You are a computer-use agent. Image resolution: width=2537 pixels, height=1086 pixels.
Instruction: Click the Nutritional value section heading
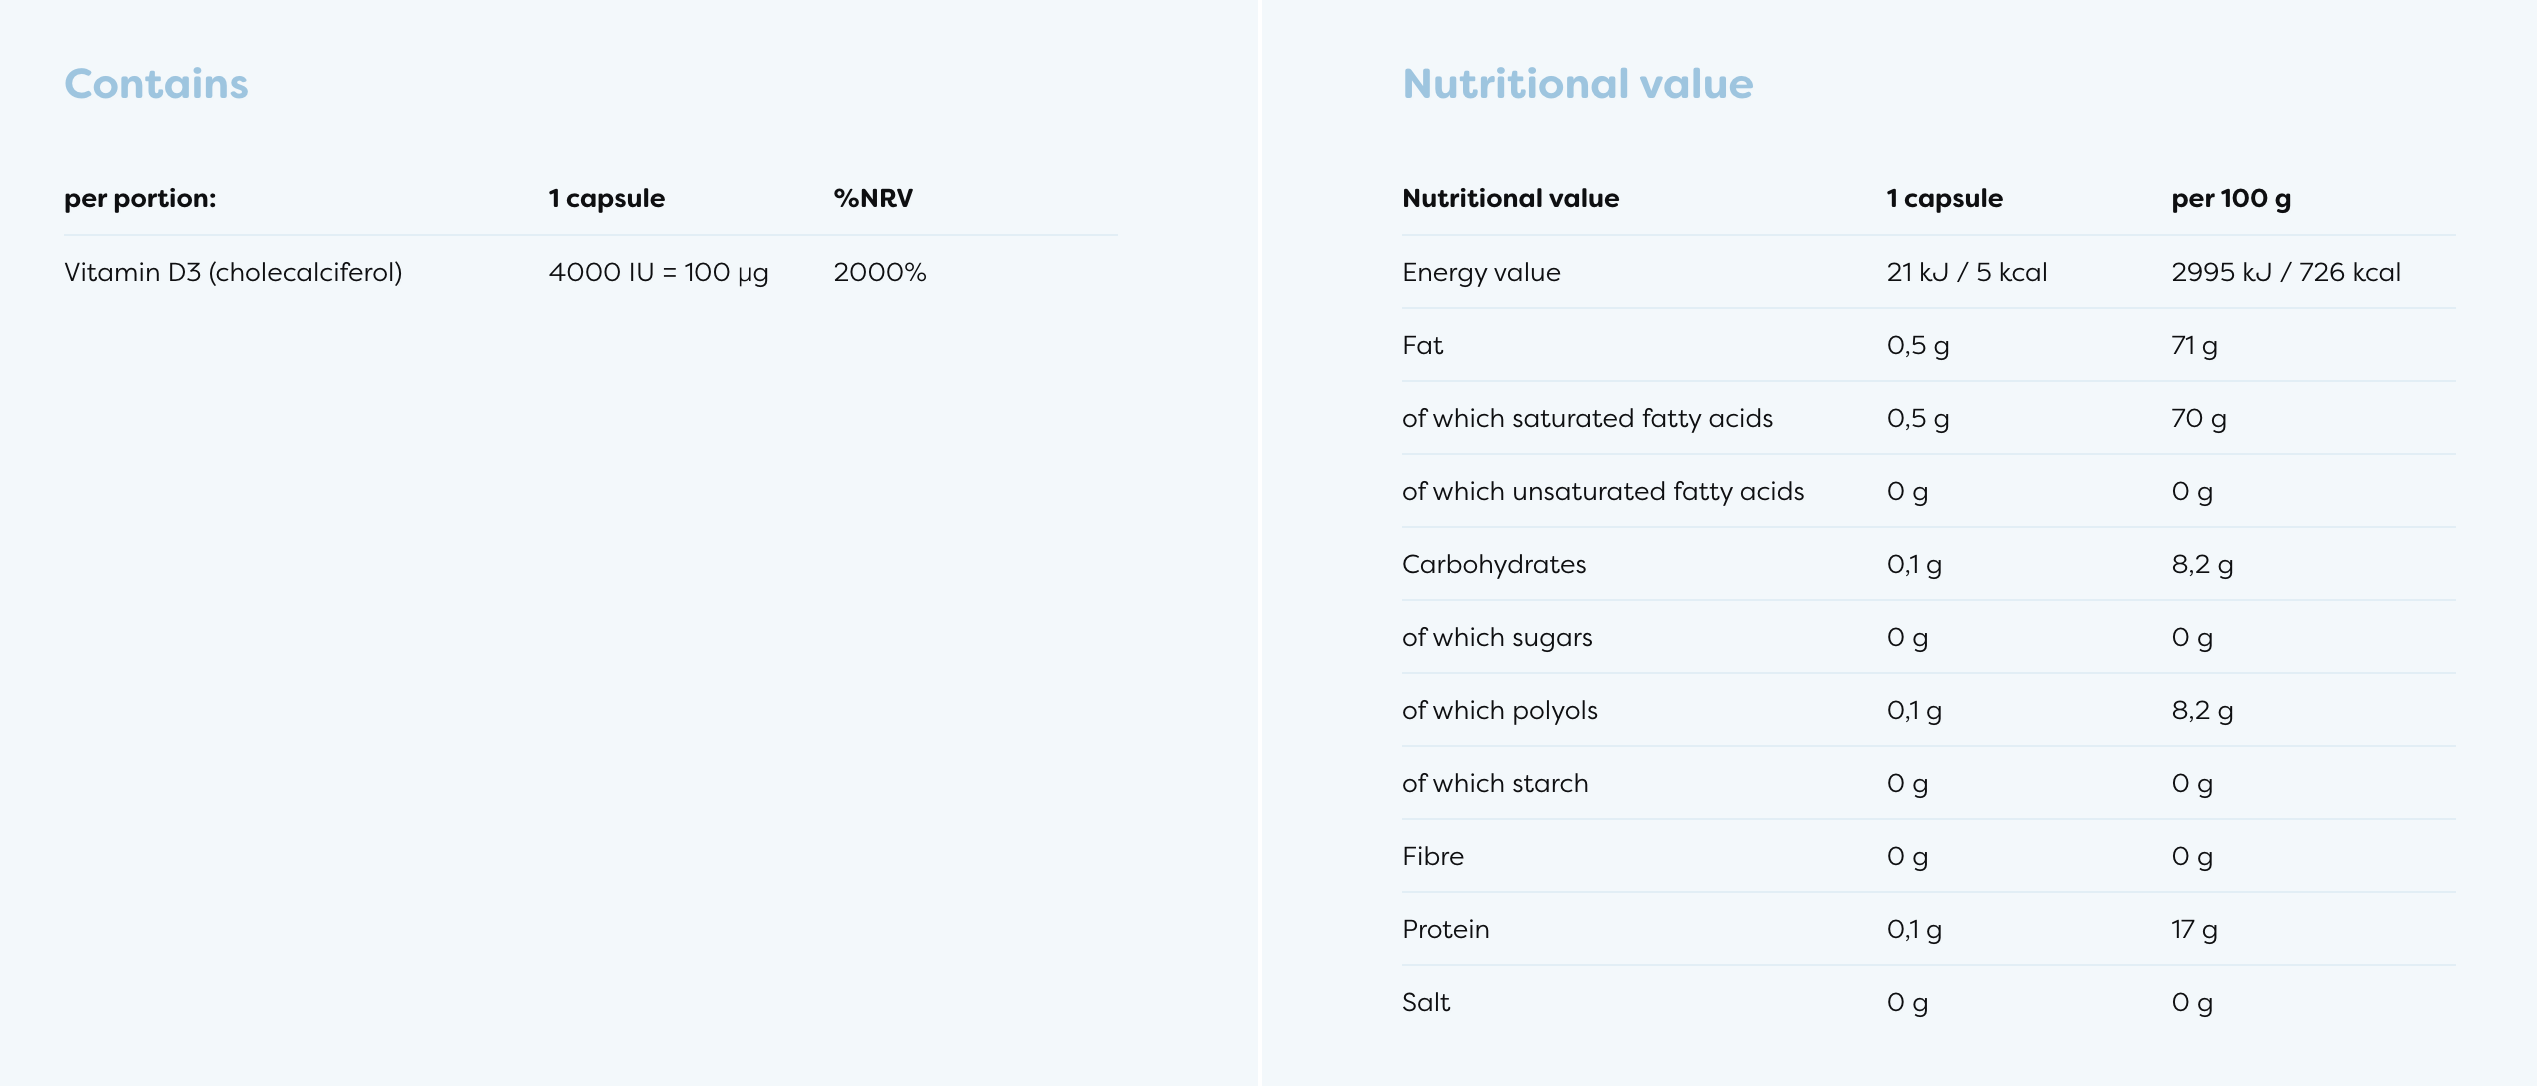(x=1577, y=84)
